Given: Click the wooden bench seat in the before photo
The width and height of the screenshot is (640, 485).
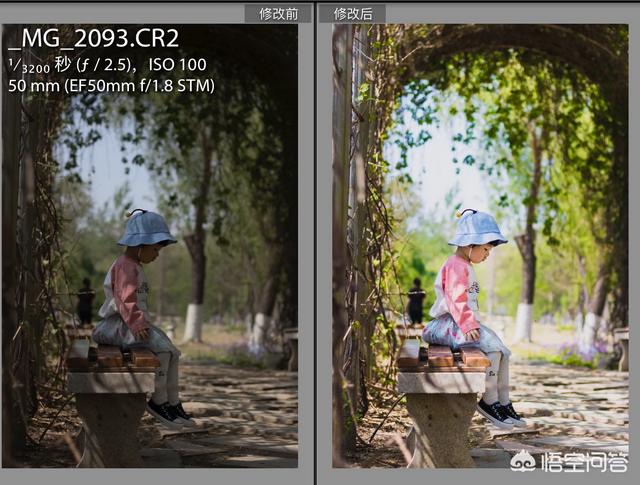Looking at the screenshot, I should tap(113, 357).
